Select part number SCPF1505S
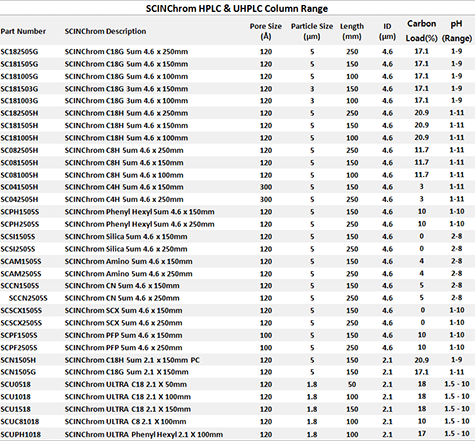475x441 pixels. tap(19, 335)
